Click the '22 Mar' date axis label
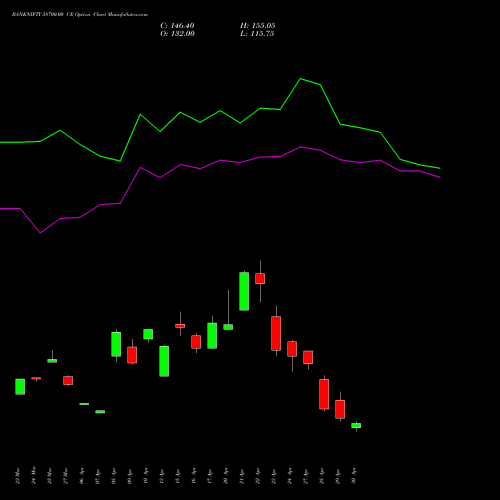500x500 pixels. (x=18, y=476)
